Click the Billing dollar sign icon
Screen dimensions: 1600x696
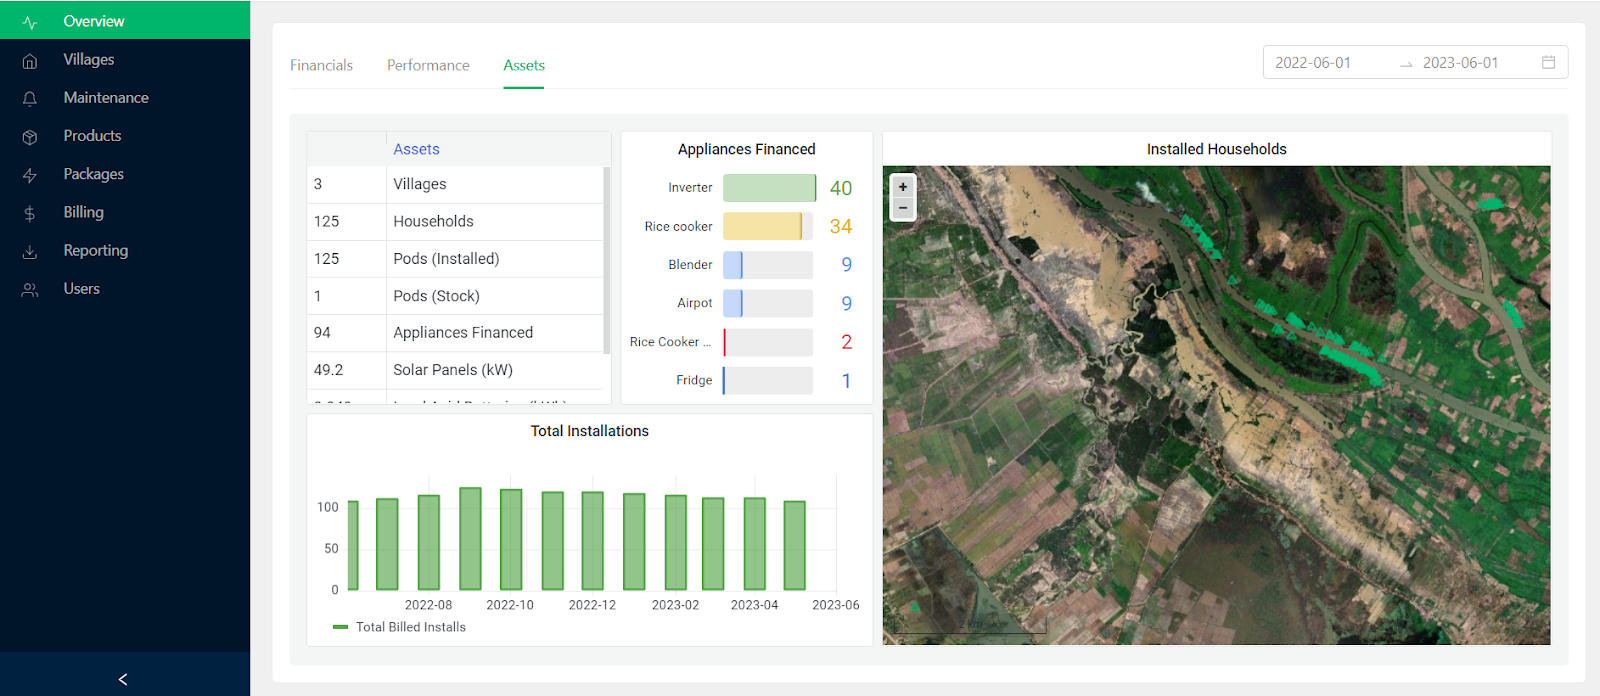[x=30, y=213]
